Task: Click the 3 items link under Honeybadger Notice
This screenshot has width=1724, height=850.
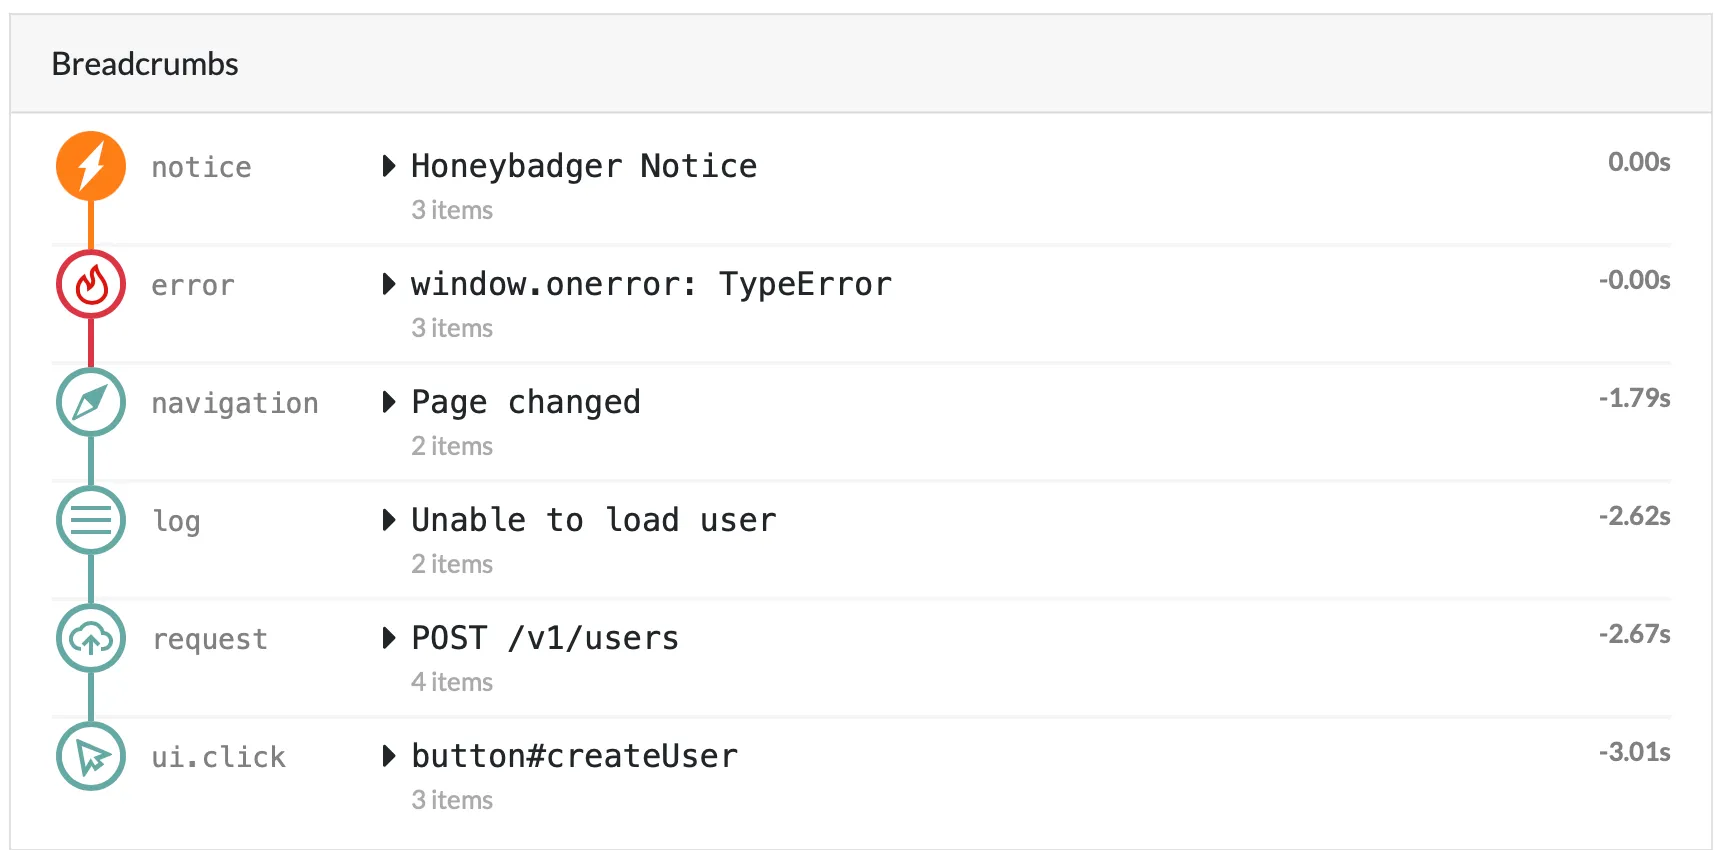Action: [x=451, y=210]
